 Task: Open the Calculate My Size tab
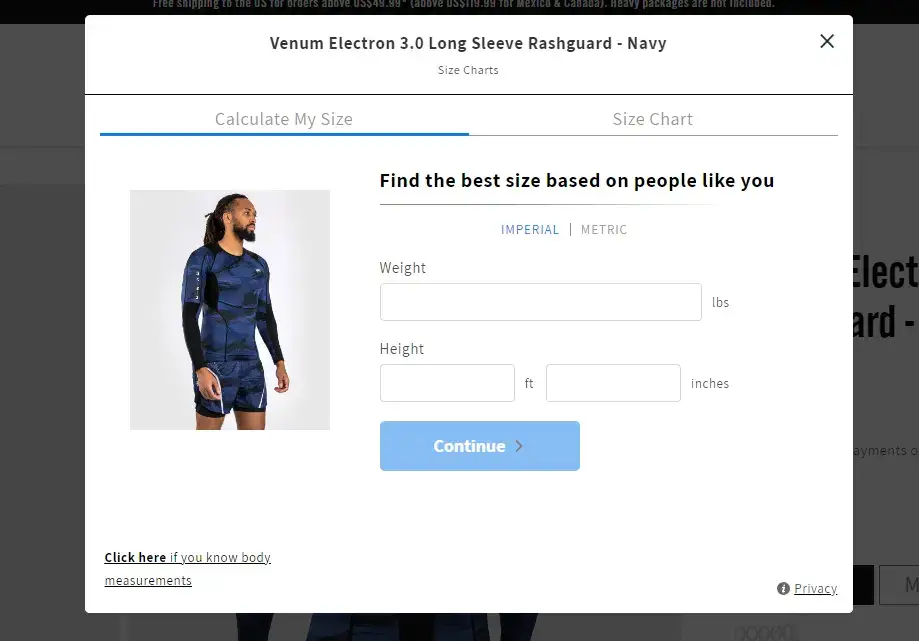point(284,119)
